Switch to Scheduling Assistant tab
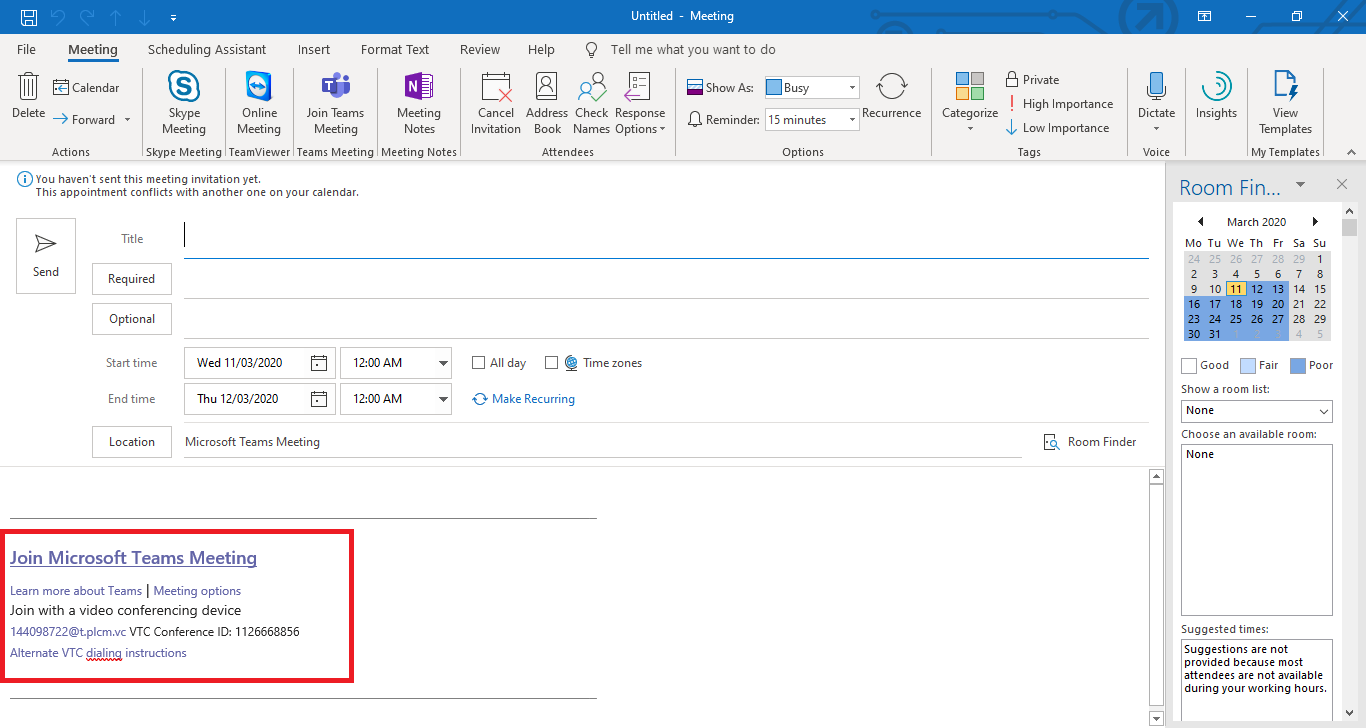This screenshot has width=1366, height=728. click(x=207, y=49)
